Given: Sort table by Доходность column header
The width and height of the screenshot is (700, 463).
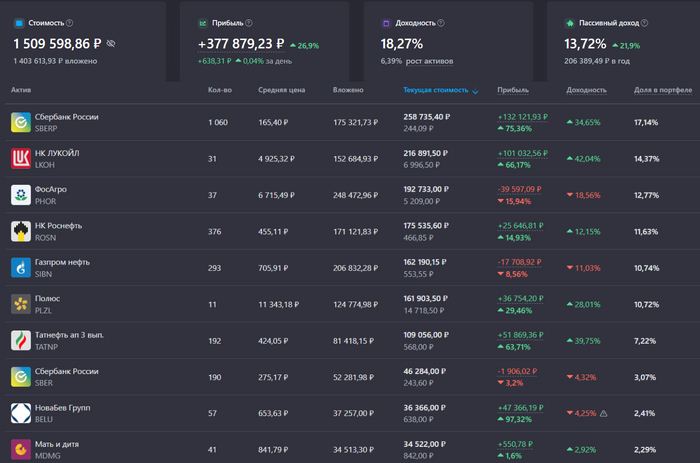Looking at the screenshot, I should coord(586,90).
